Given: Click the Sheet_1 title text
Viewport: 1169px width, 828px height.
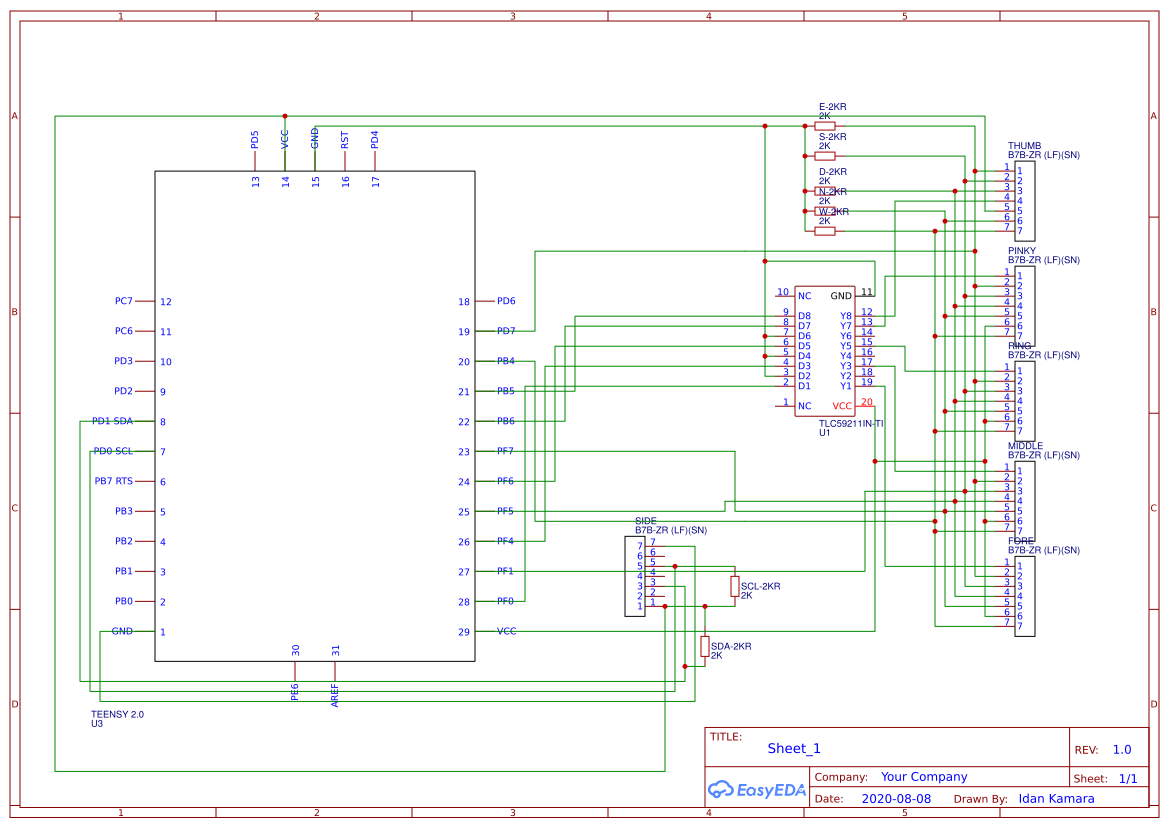Looking at the screenshot, I should point(791,748).
